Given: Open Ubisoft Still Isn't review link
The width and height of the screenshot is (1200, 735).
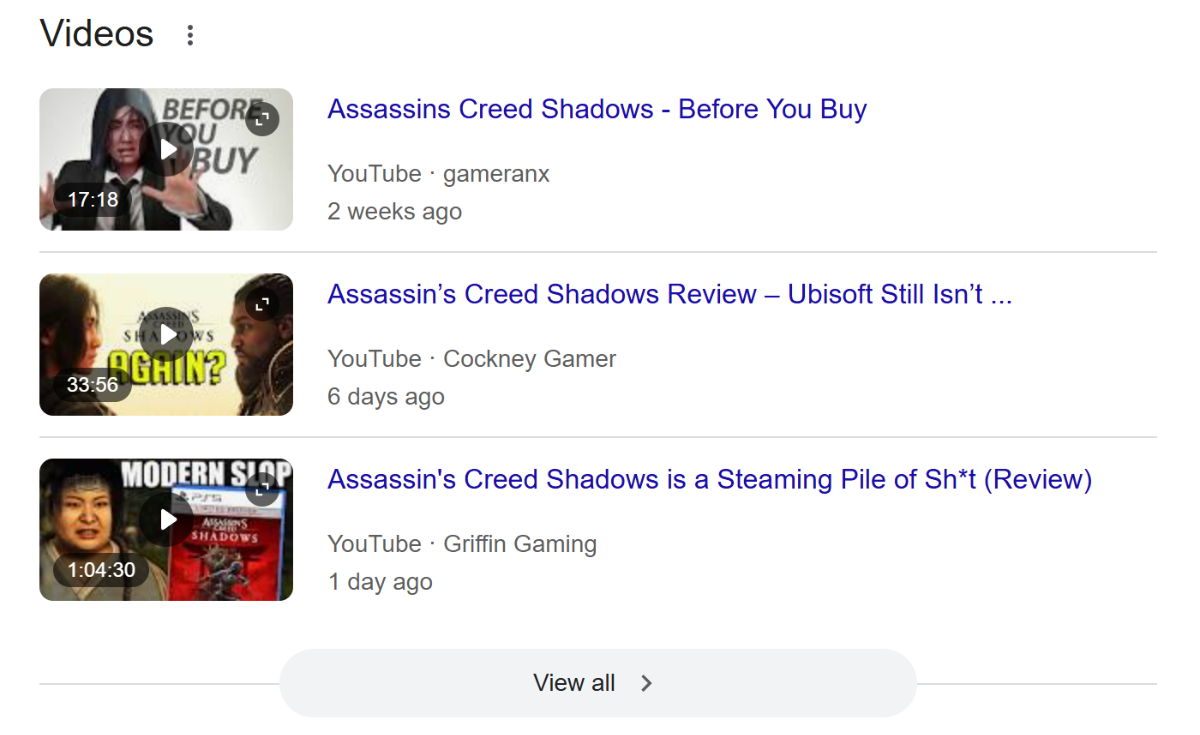Looking at the screenshot, I should point(670,294).
